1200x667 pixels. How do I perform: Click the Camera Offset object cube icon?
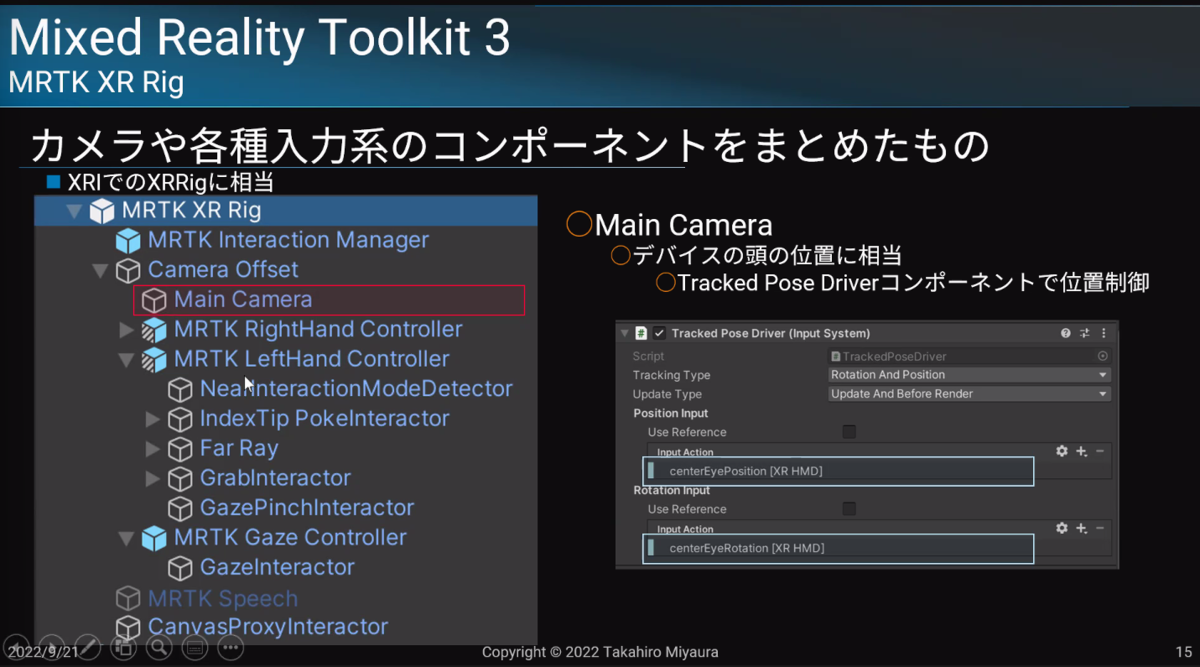[128, 270]
